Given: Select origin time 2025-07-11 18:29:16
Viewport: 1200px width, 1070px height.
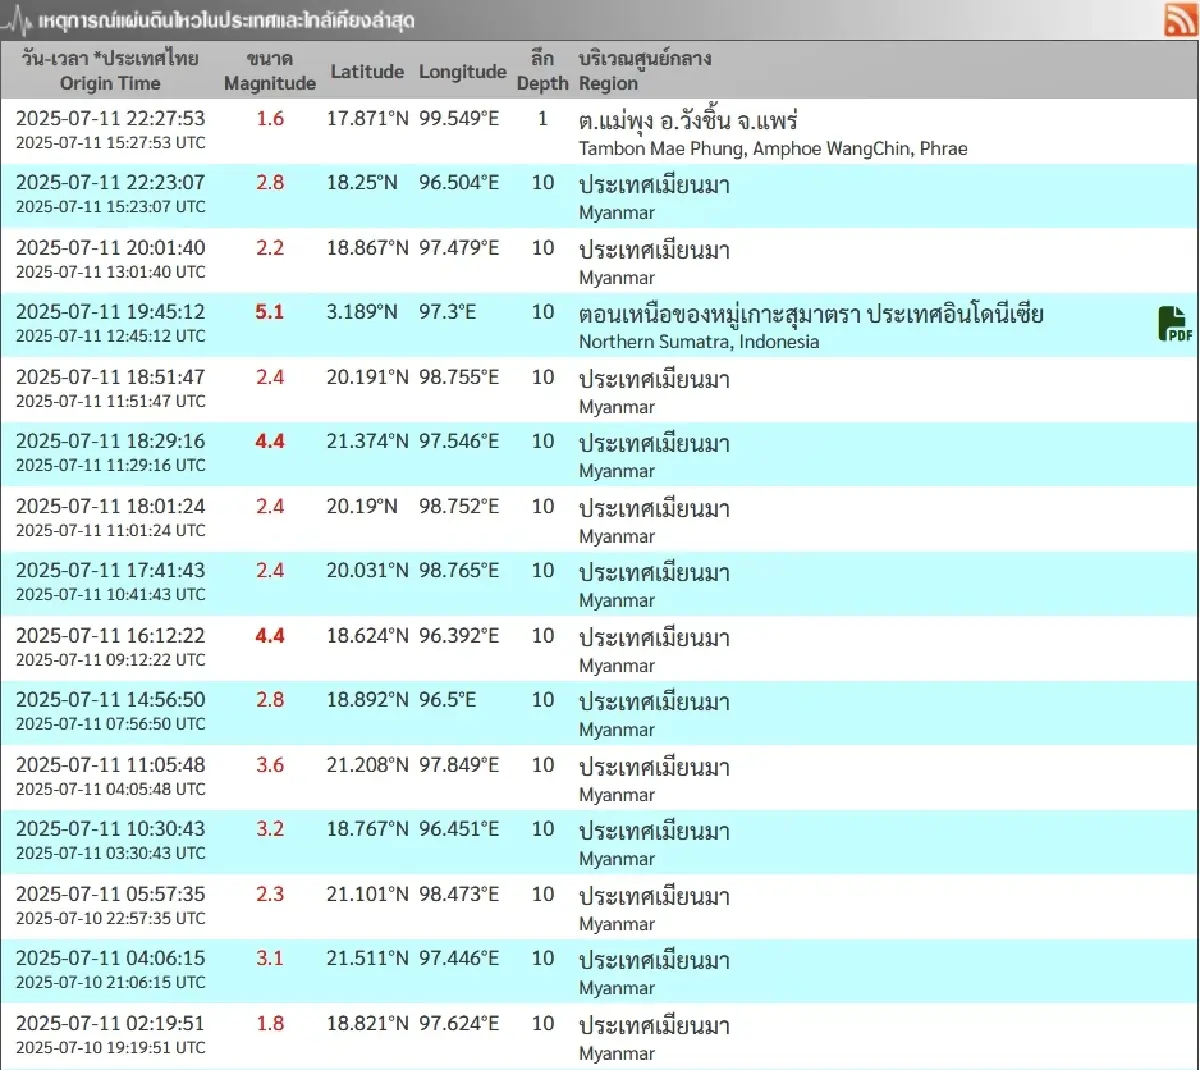Looking at the screenshot, I should click(x=110, y=441).
